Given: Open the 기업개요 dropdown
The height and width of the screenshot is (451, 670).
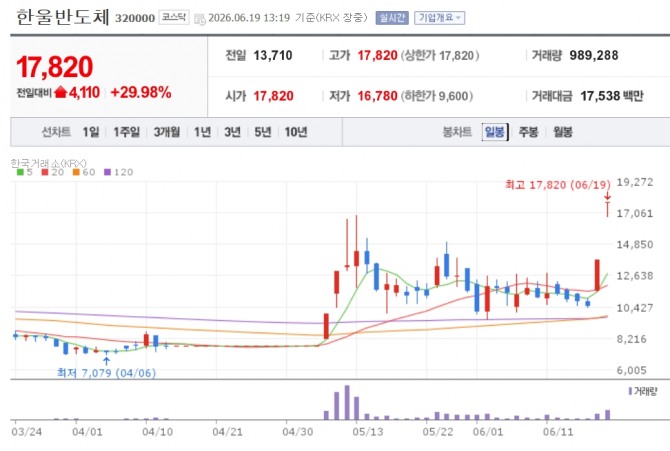Looking at the screenshot, I should (439, 18).
